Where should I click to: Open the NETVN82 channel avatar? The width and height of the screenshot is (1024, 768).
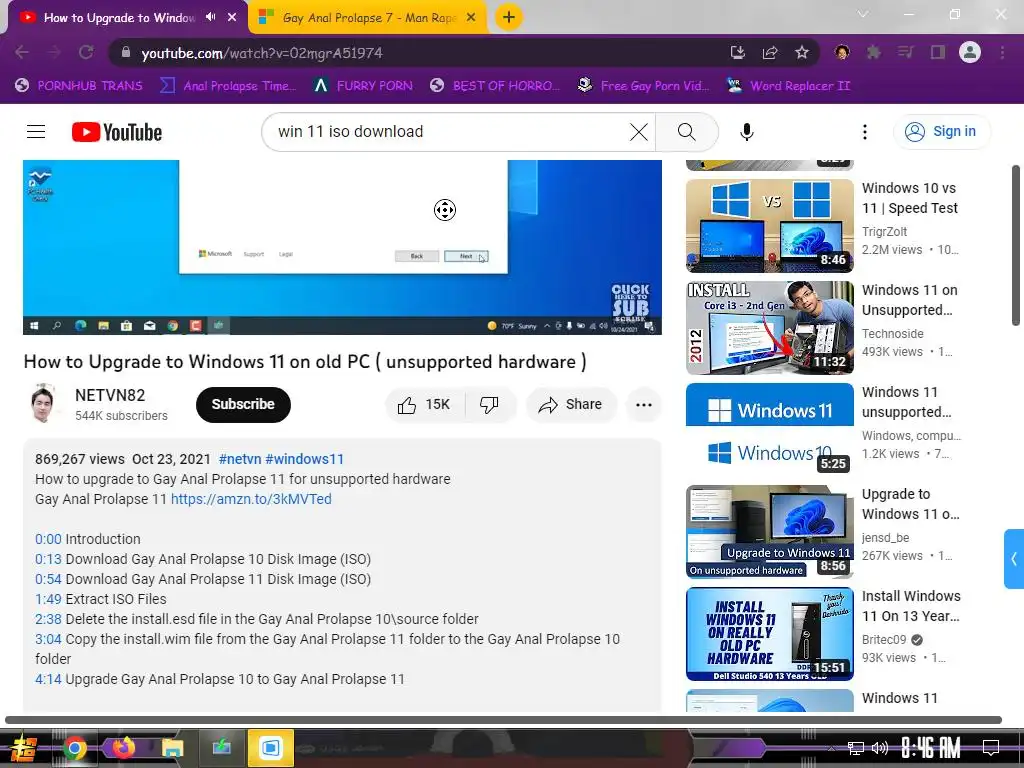(42, 404)
